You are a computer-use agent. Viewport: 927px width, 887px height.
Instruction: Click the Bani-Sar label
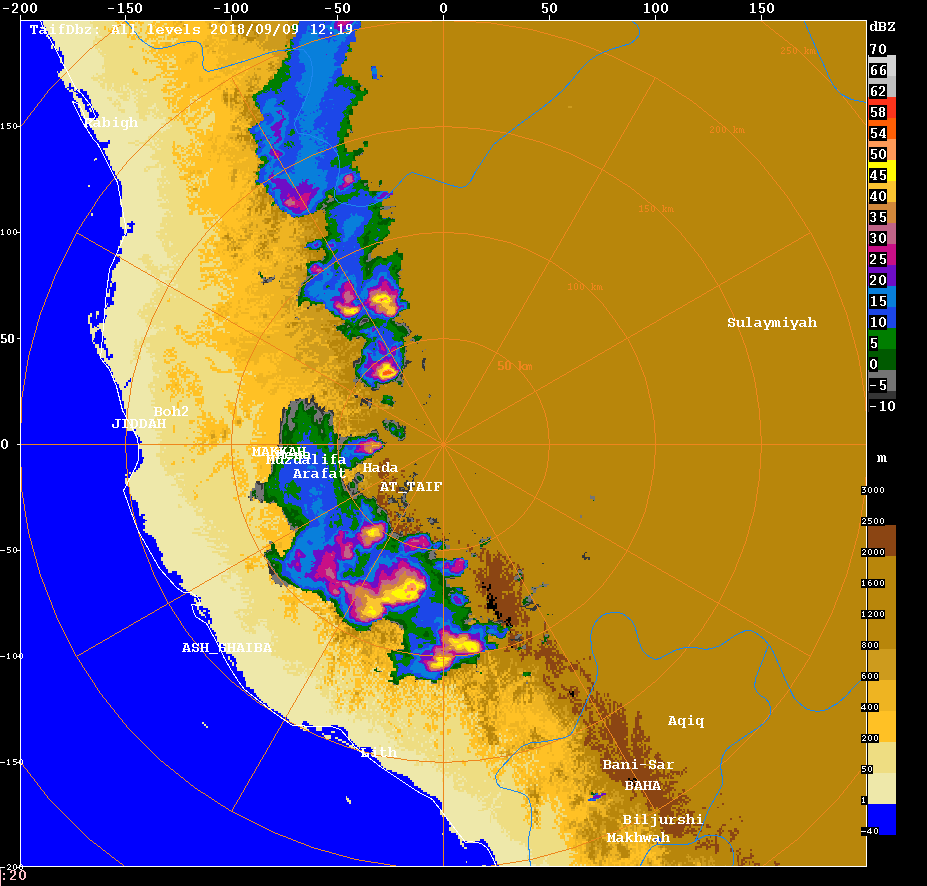pos(638,765)
